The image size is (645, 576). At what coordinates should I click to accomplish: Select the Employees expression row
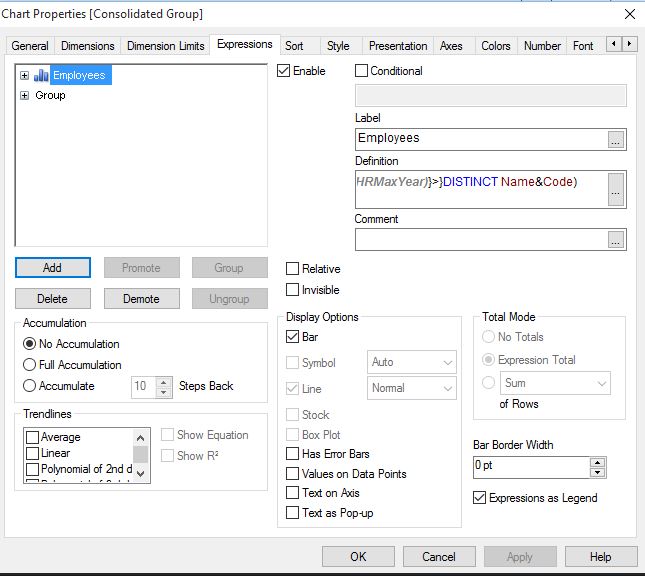tap(79, 75)
